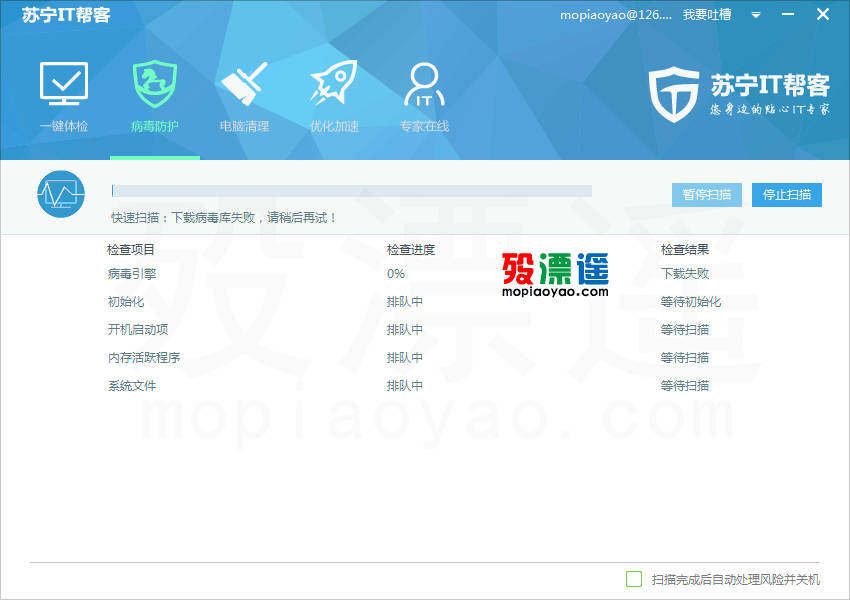Click the scan progress bar

click(351, 191)
